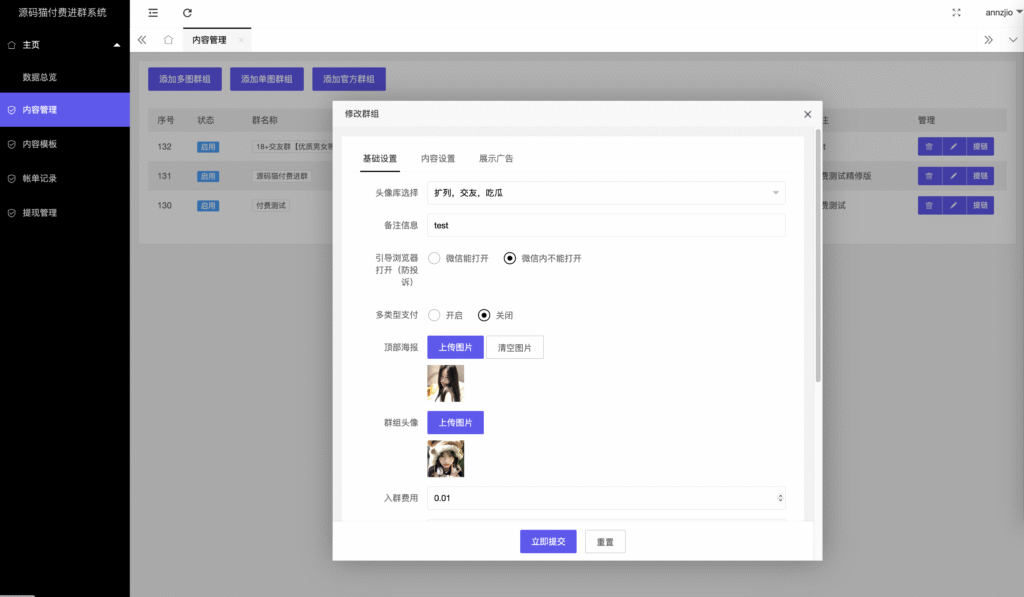The height and width of the screenshot is (597, 1024).
Task: Click the home tab icon
Action: 168,40
